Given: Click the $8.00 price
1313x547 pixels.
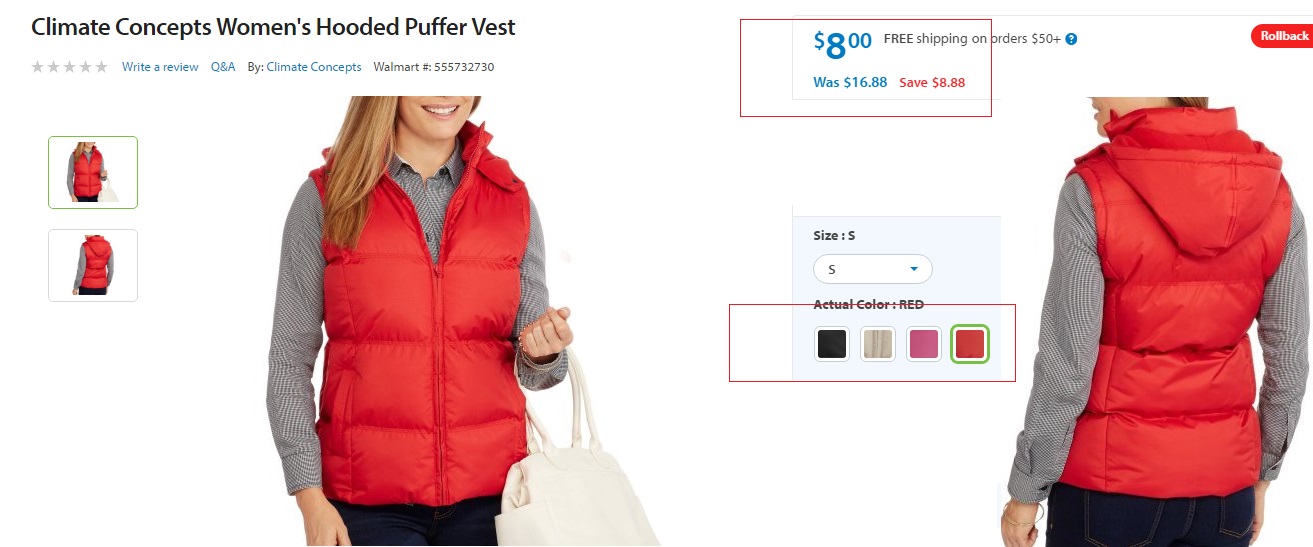Looking at the screenshot, I should 842,44.
